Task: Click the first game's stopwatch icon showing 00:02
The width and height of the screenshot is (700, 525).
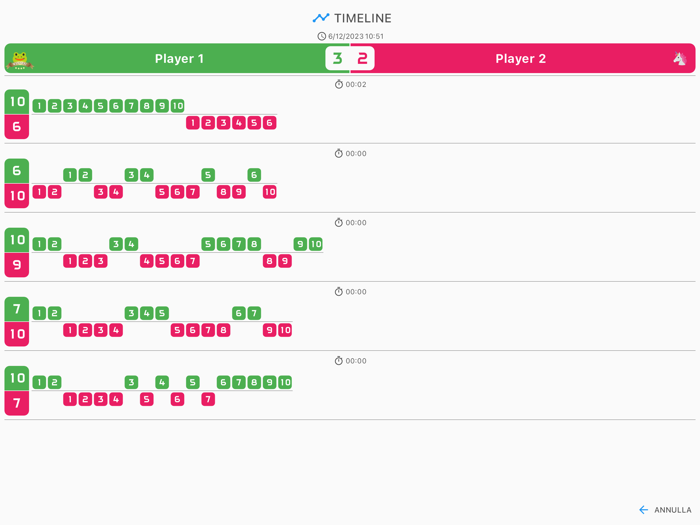Action: coord(339,85)
